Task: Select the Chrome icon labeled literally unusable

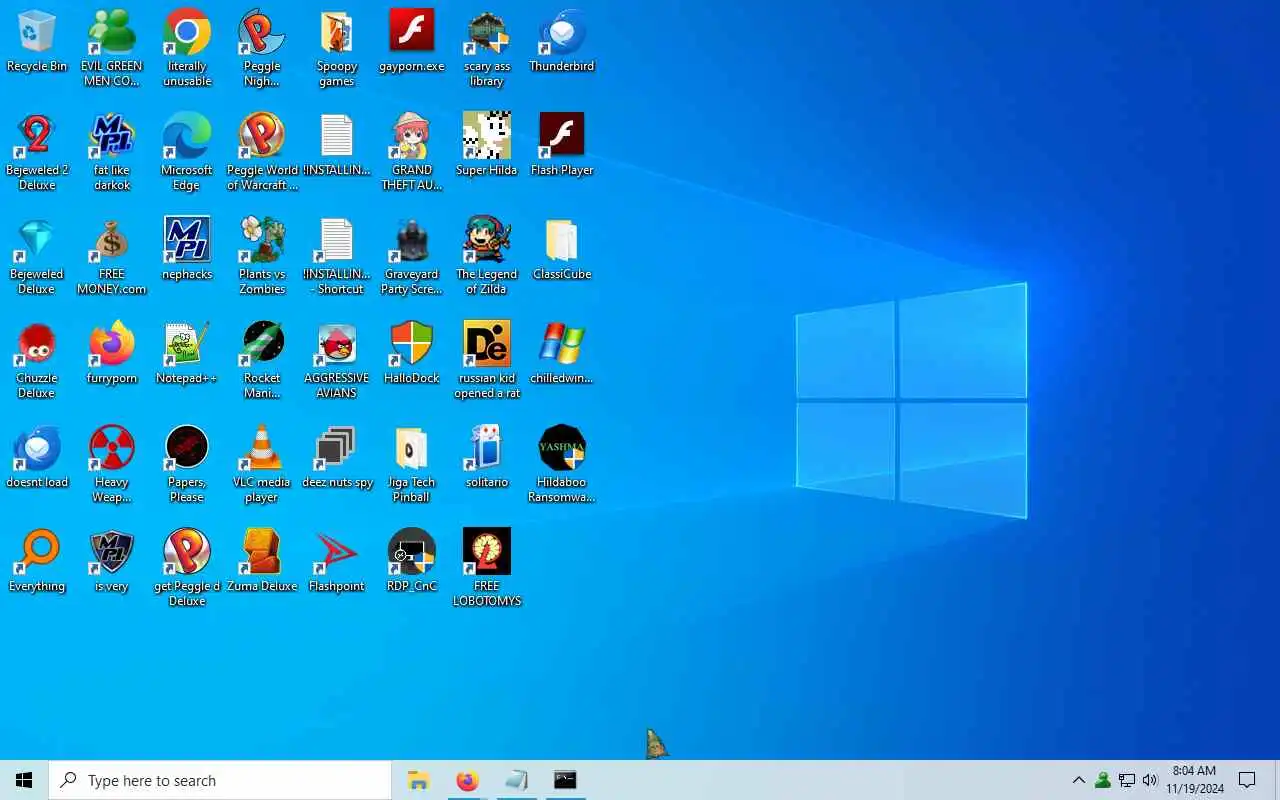Action: (x=187, y=48)
